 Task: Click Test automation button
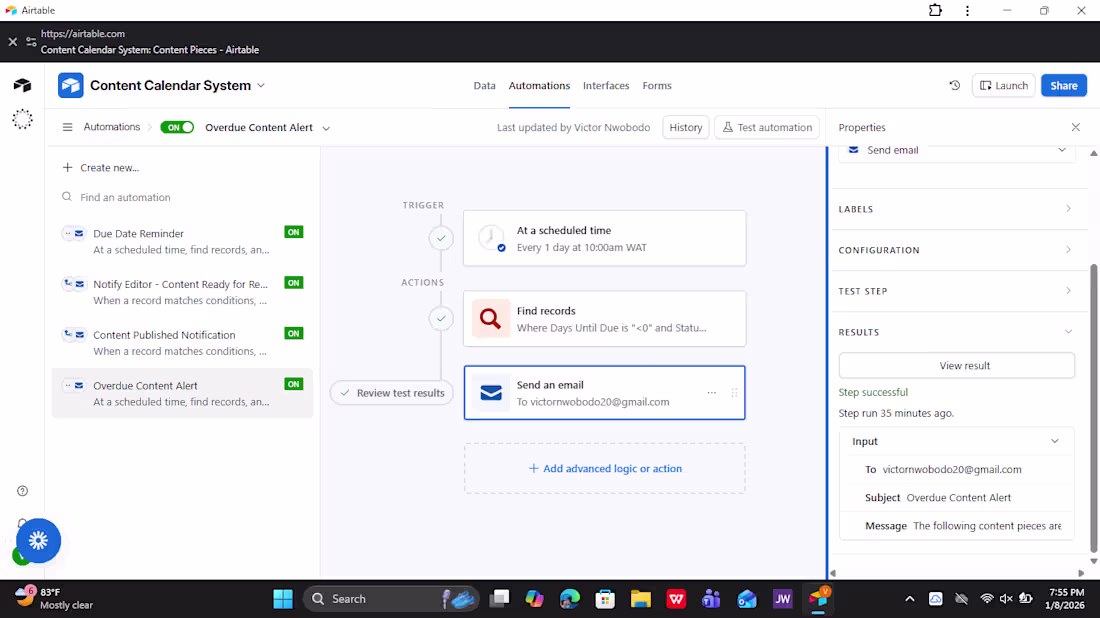[767, 127]
